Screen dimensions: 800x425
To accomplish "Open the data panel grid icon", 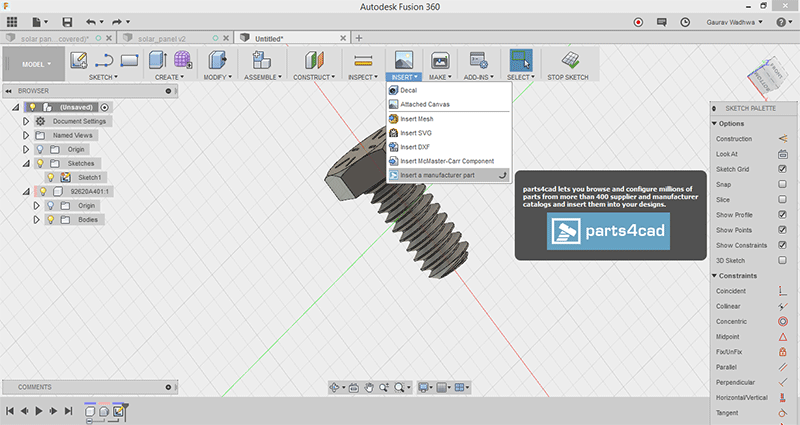I will (12, 22).
